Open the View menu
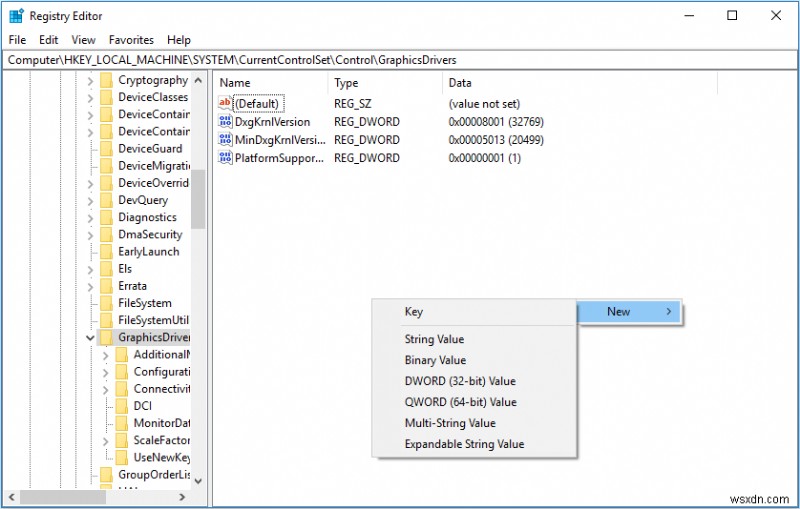This screenshot has height=509, width=800. tap(83, 40)
